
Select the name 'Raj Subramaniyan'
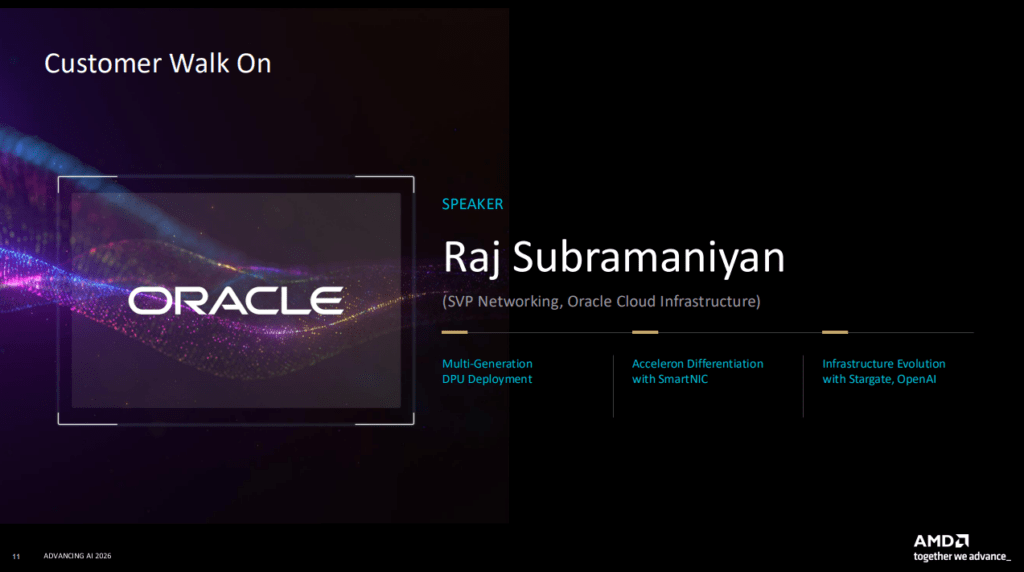pos(614,257)
